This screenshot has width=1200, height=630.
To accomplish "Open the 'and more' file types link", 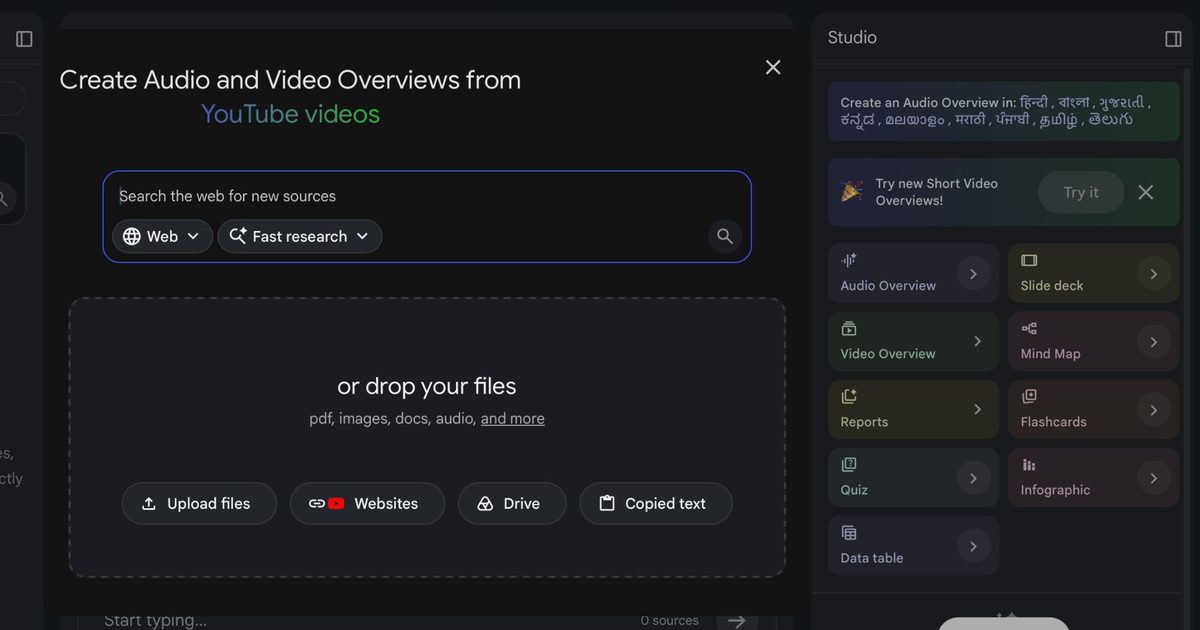I will 513,419.
